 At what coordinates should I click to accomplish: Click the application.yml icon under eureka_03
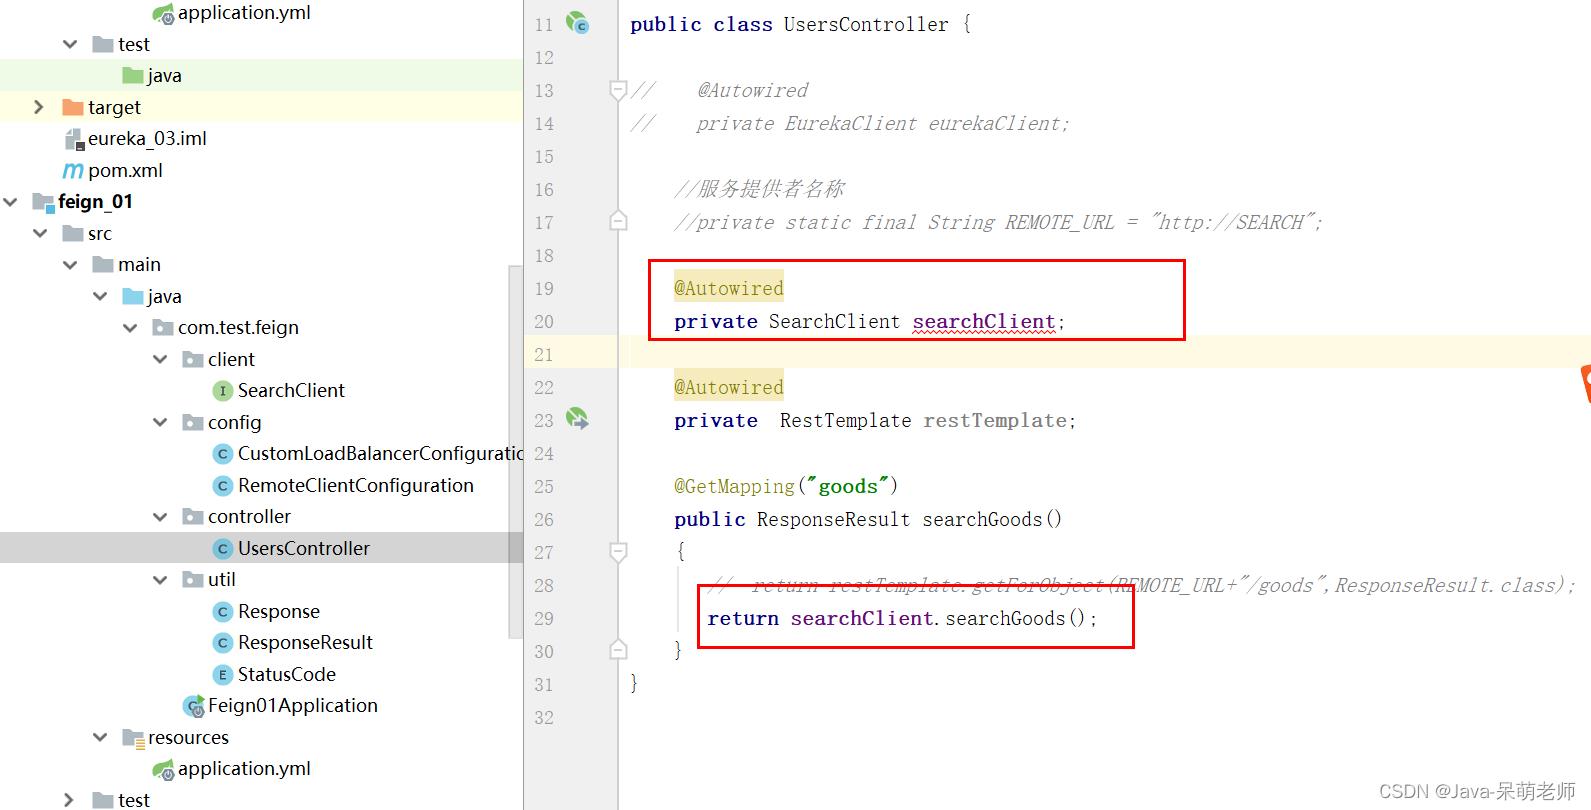click(x=163, y=14)
